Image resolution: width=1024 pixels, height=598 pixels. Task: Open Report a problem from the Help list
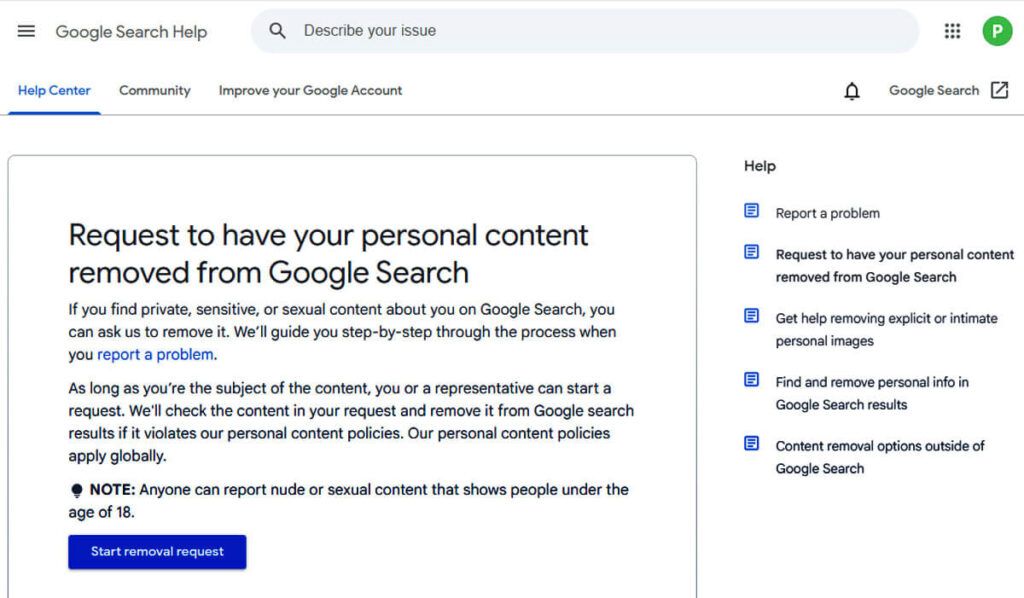[x=827, y=212]
